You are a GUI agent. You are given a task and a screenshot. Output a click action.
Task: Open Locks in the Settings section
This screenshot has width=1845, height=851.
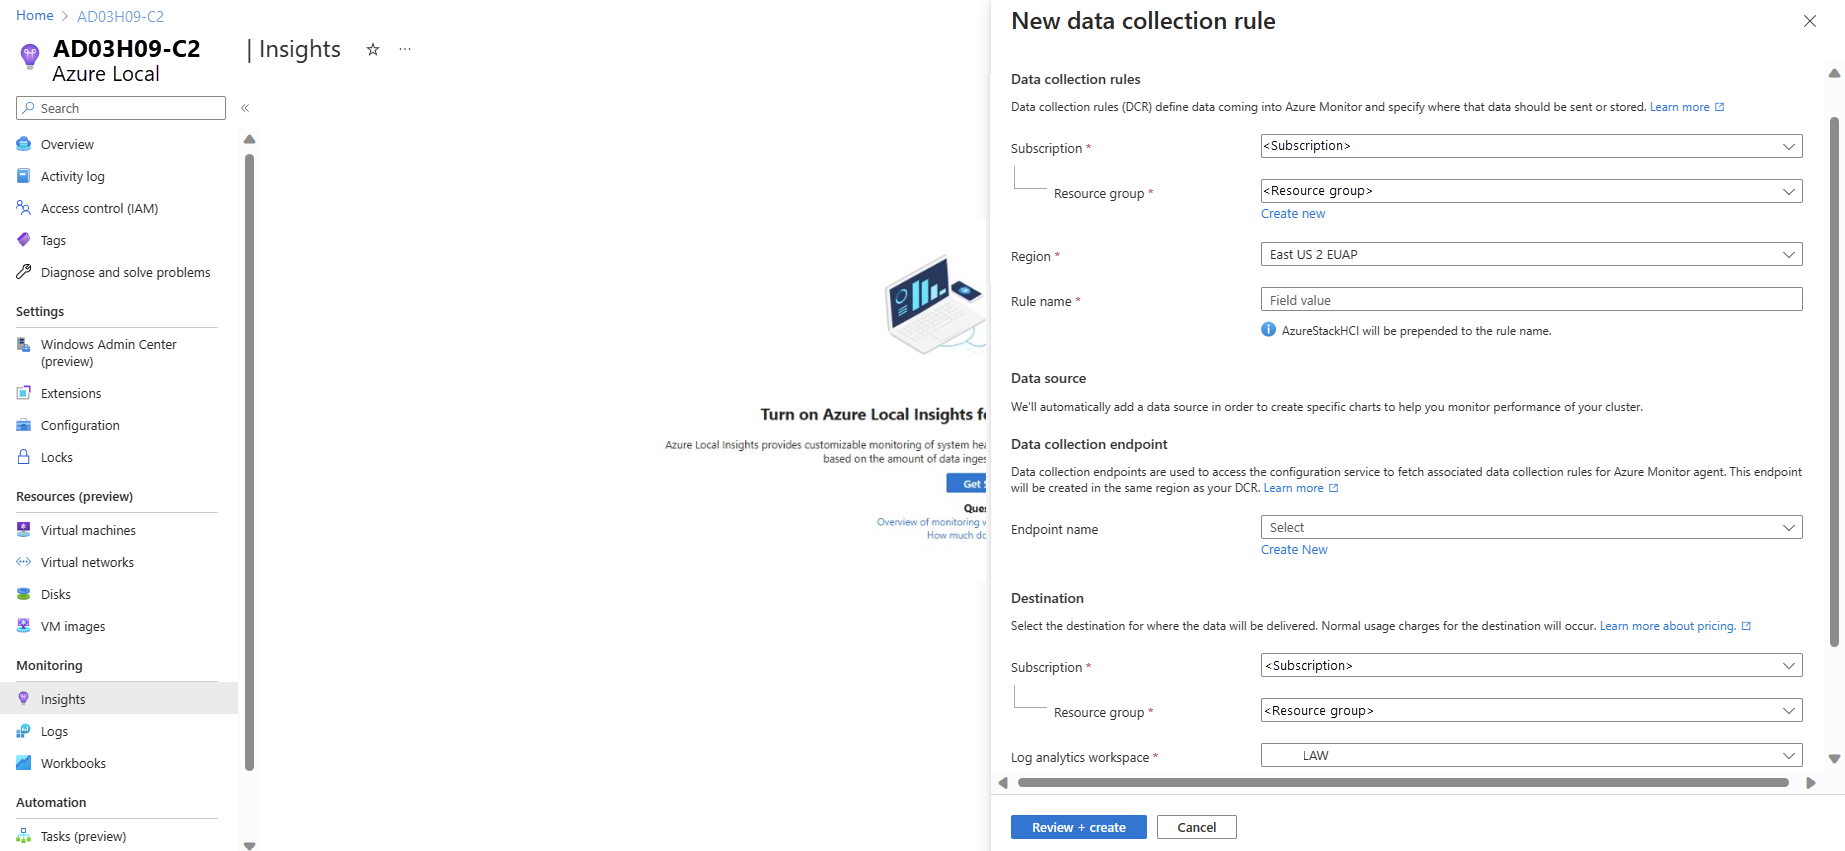click(x=57, y=457)
